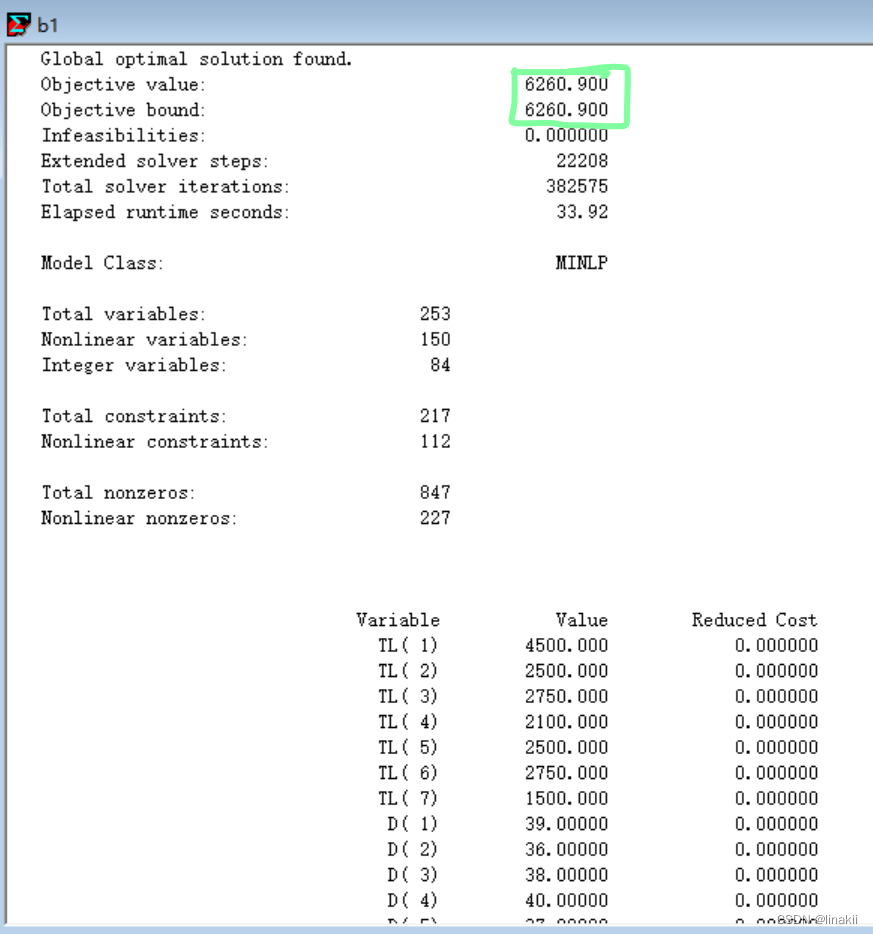Click the Nonlinear nonzeros label
This screenshot has width=873, height=934.
pyautogui.click(x=139, y=518)
